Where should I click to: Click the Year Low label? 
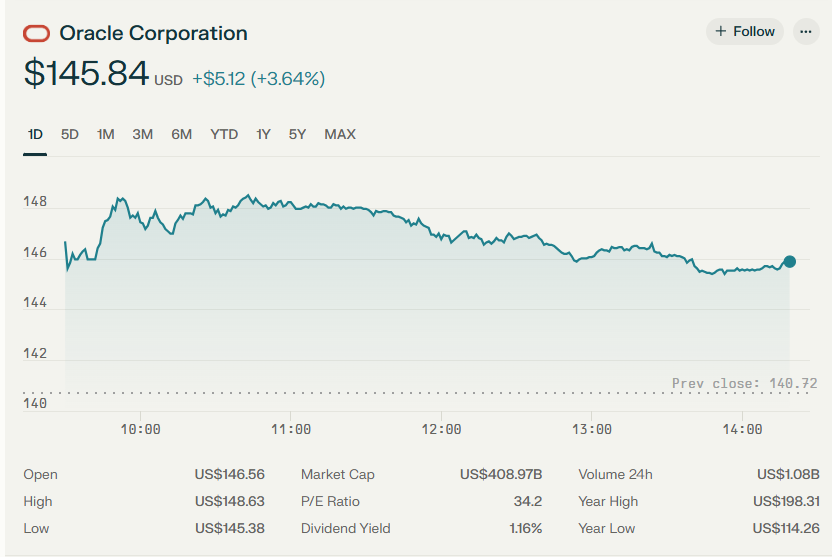(606, 528)
